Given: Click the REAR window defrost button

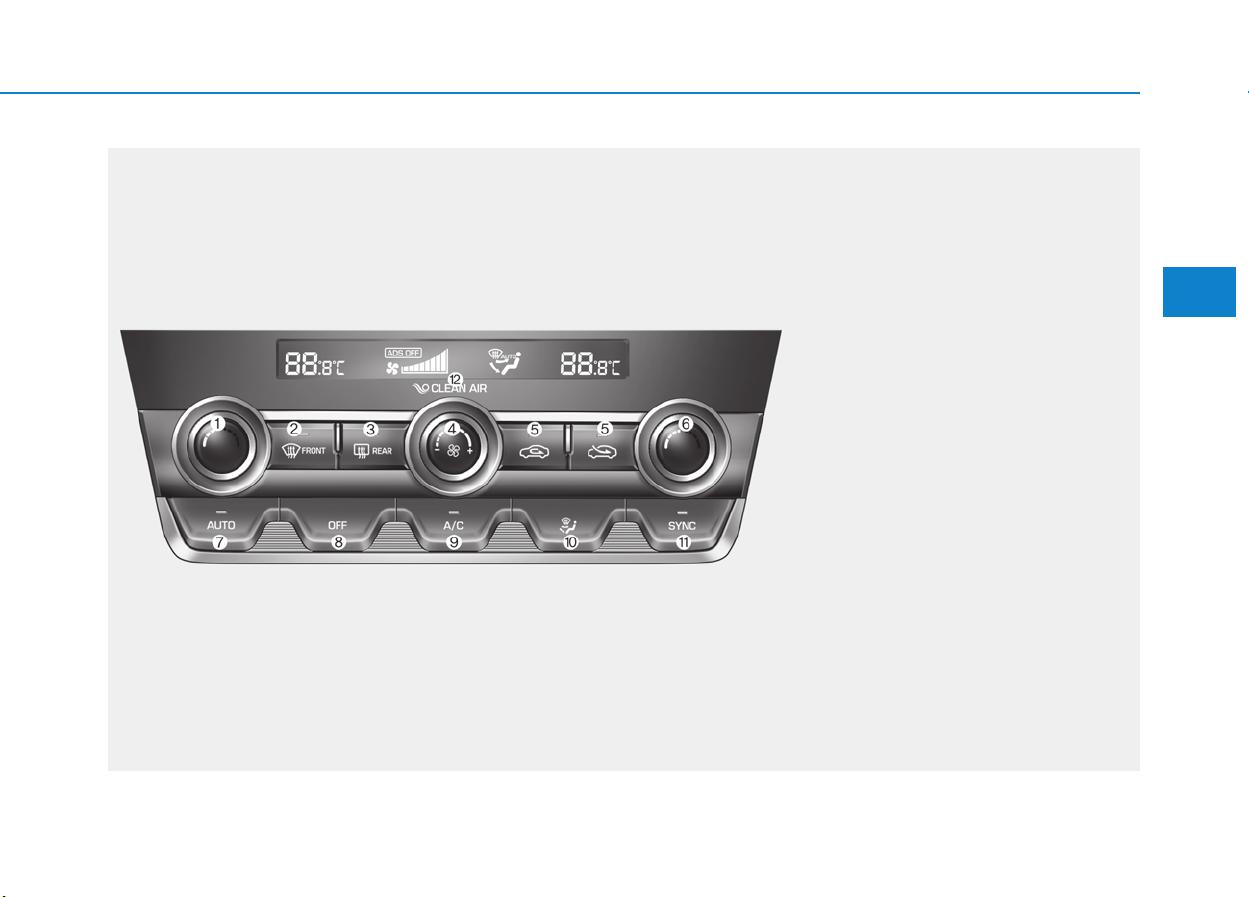Looking at the screenshot, I should tap(371, 444).
